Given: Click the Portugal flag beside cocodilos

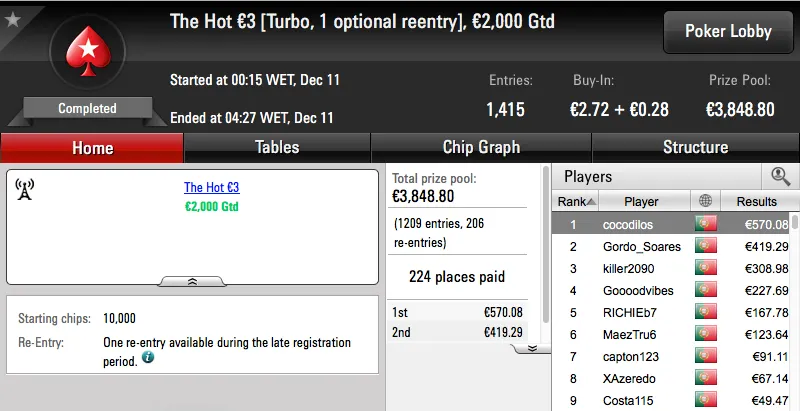Looking at the screenshot, I should (706, 224).
